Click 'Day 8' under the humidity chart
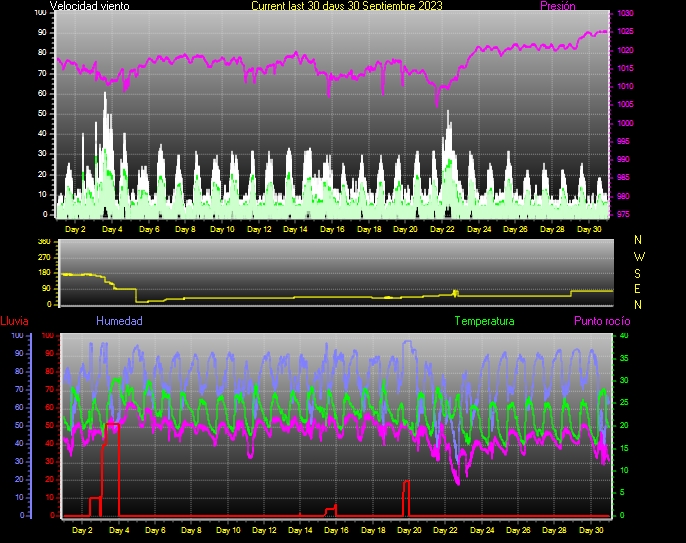 191,530
